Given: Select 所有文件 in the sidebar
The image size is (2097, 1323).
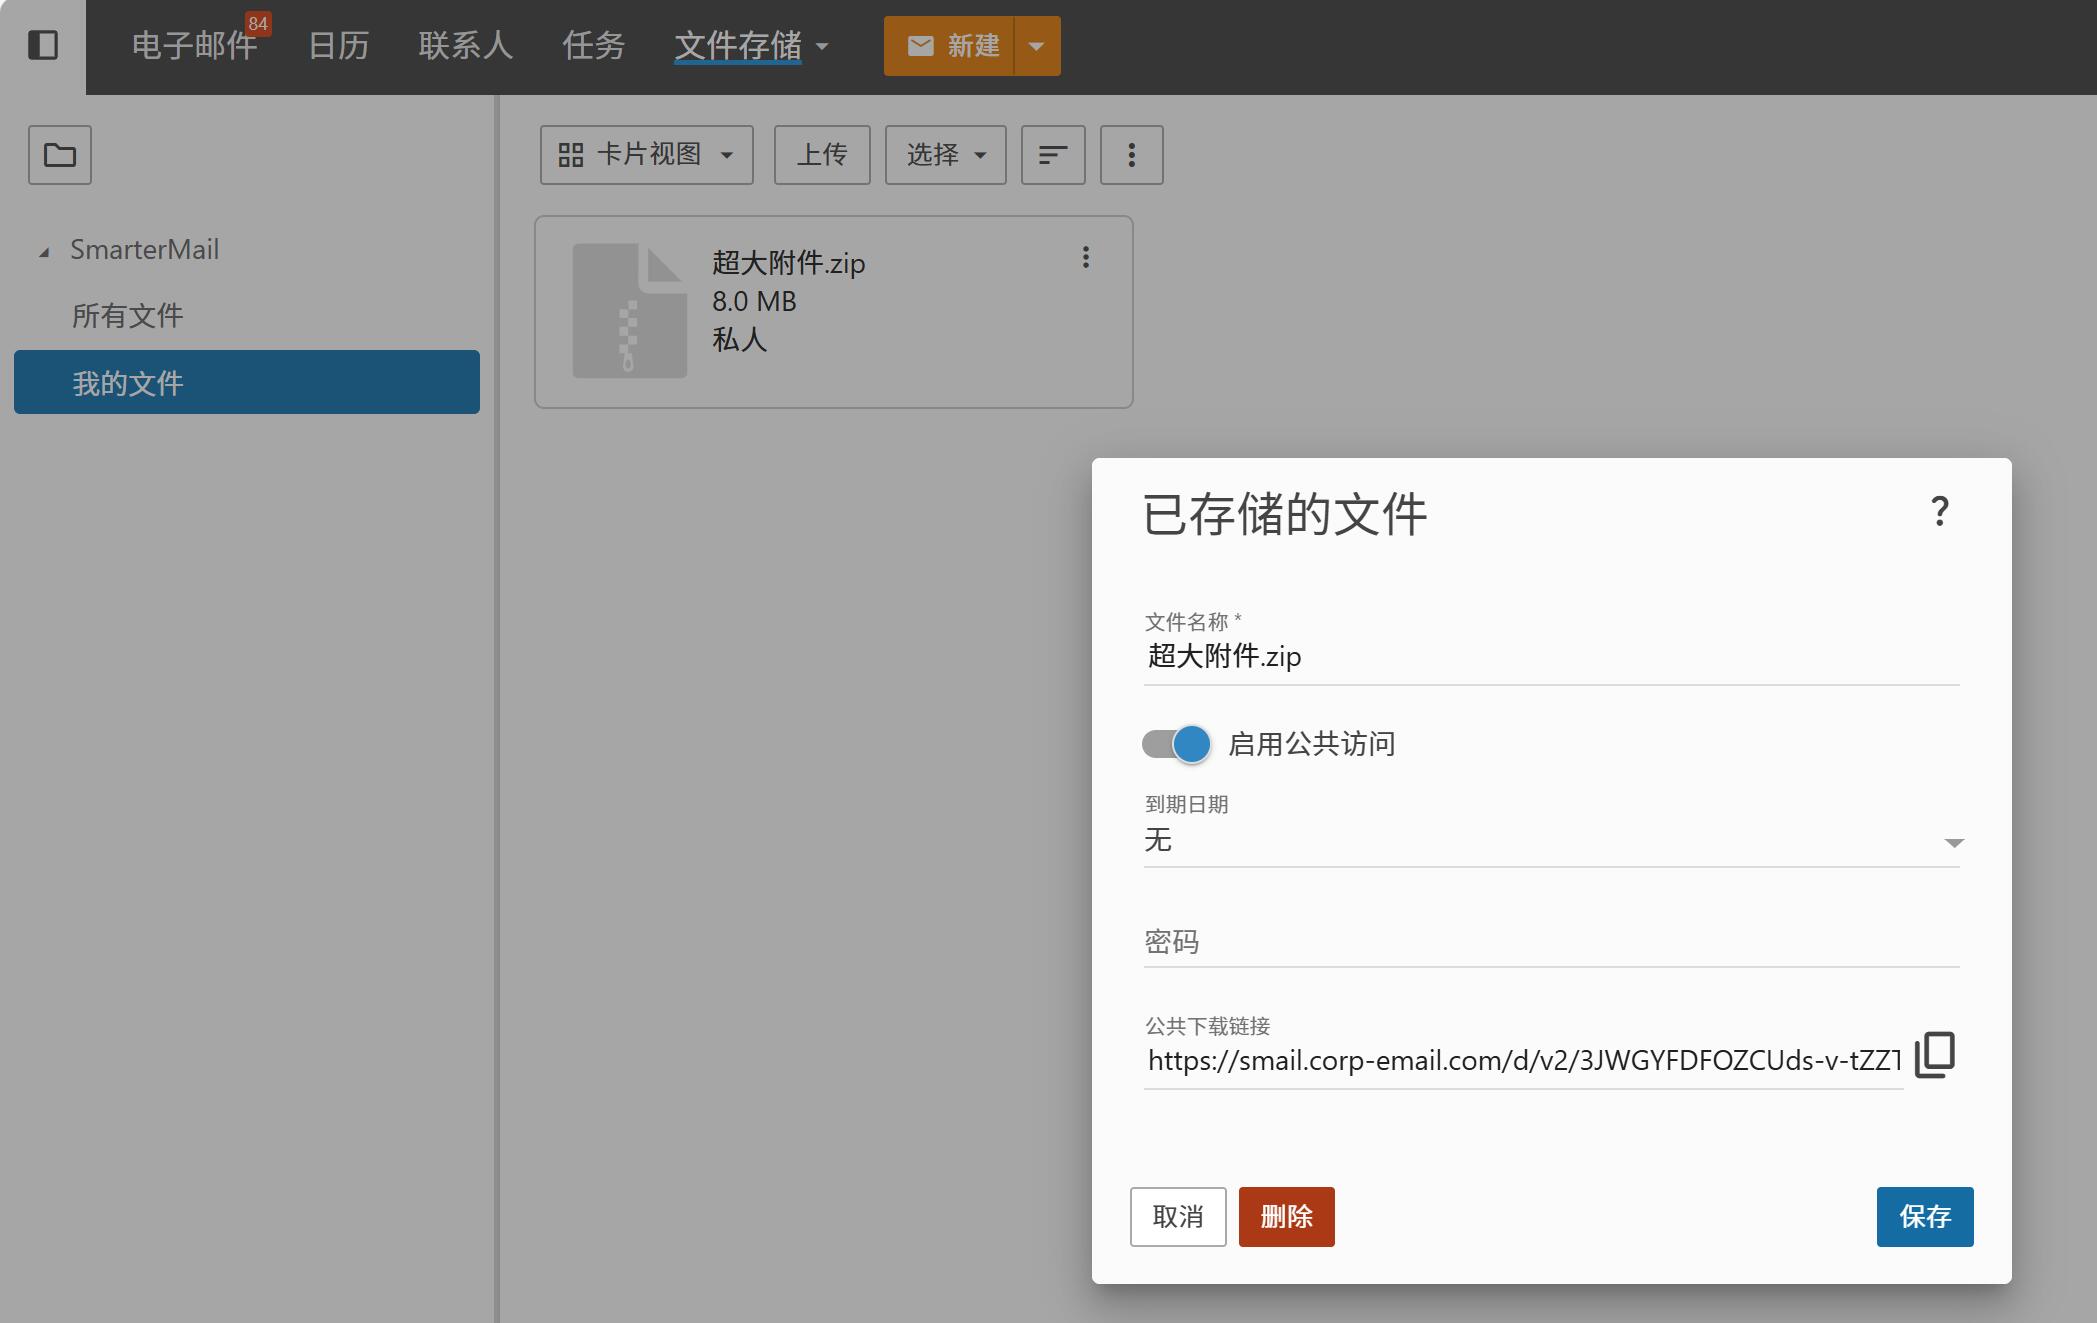Looking at the screenshot, I should pos(128,316).
